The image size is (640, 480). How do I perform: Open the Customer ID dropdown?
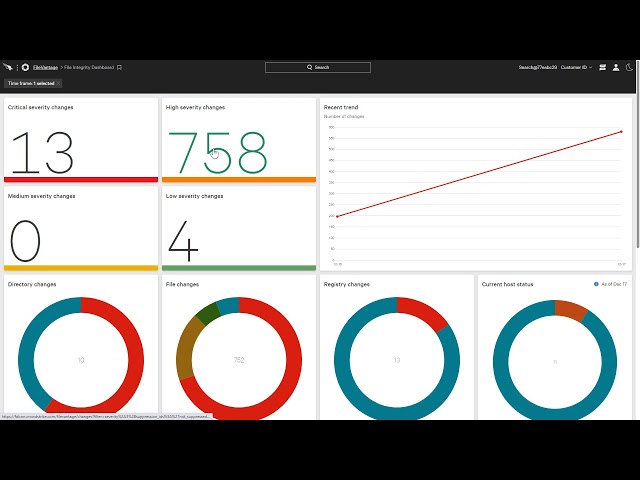(x=576, y=67)
